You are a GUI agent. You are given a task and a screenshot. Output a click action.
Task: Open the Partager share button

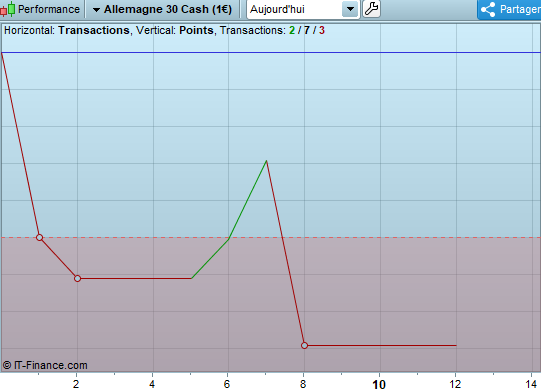(510, 9)
